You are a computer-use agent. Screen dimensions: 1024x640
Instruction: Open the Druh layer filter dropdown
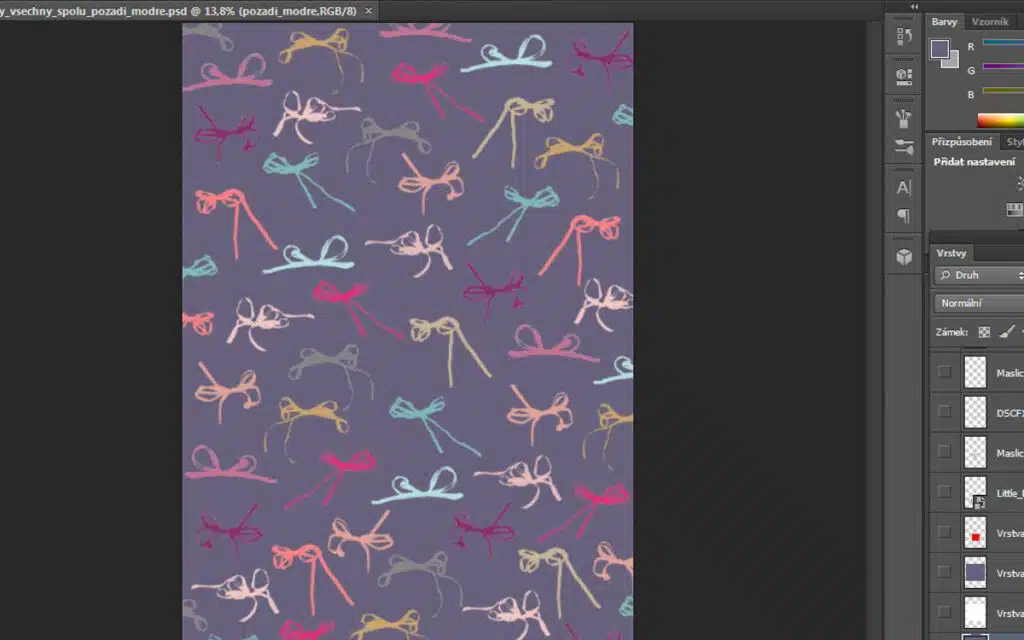(979, 275)
